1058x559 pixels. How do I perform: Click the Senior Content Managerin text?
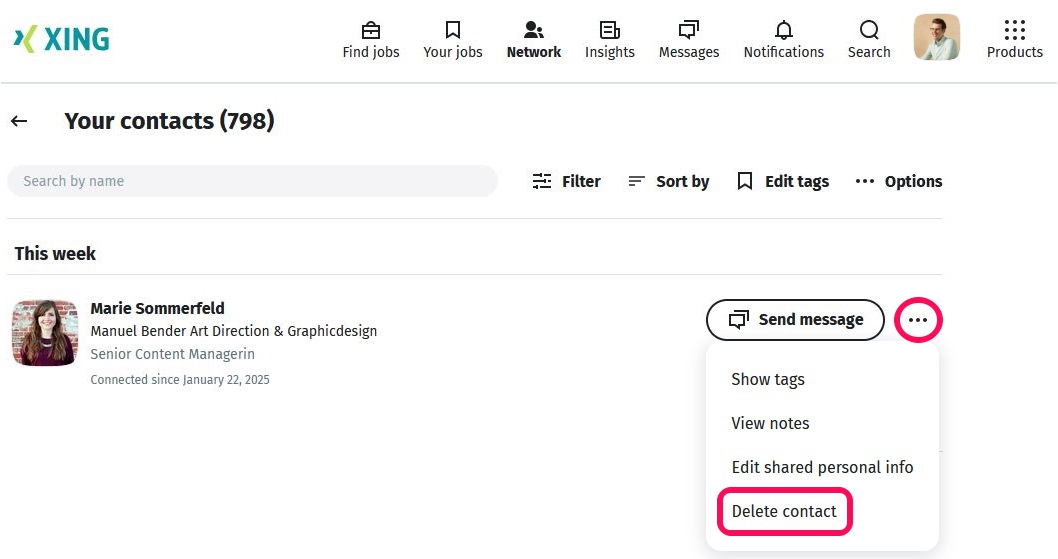point(173,354)
